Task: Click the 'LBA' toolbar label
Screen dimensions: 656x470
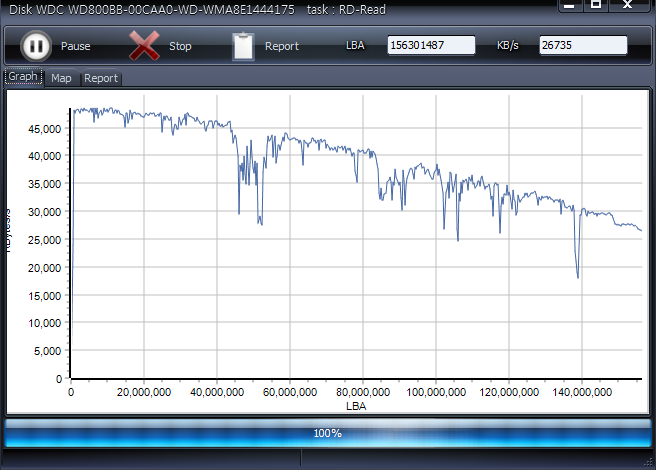Action: point(355,45)
